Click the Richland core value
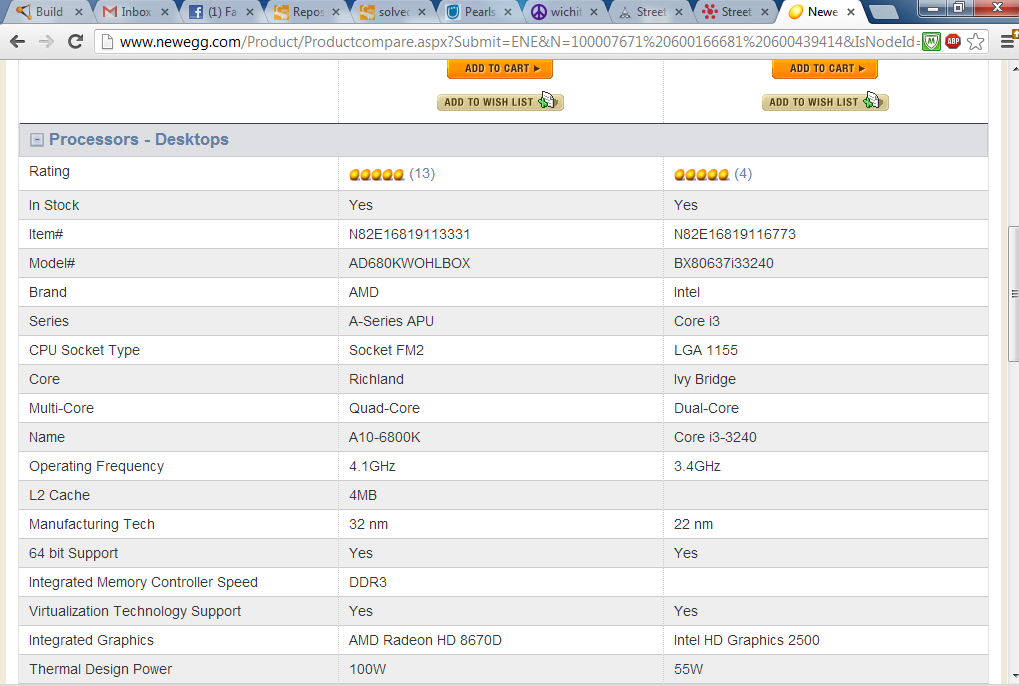1019x686 pixels. pos(376,379)
